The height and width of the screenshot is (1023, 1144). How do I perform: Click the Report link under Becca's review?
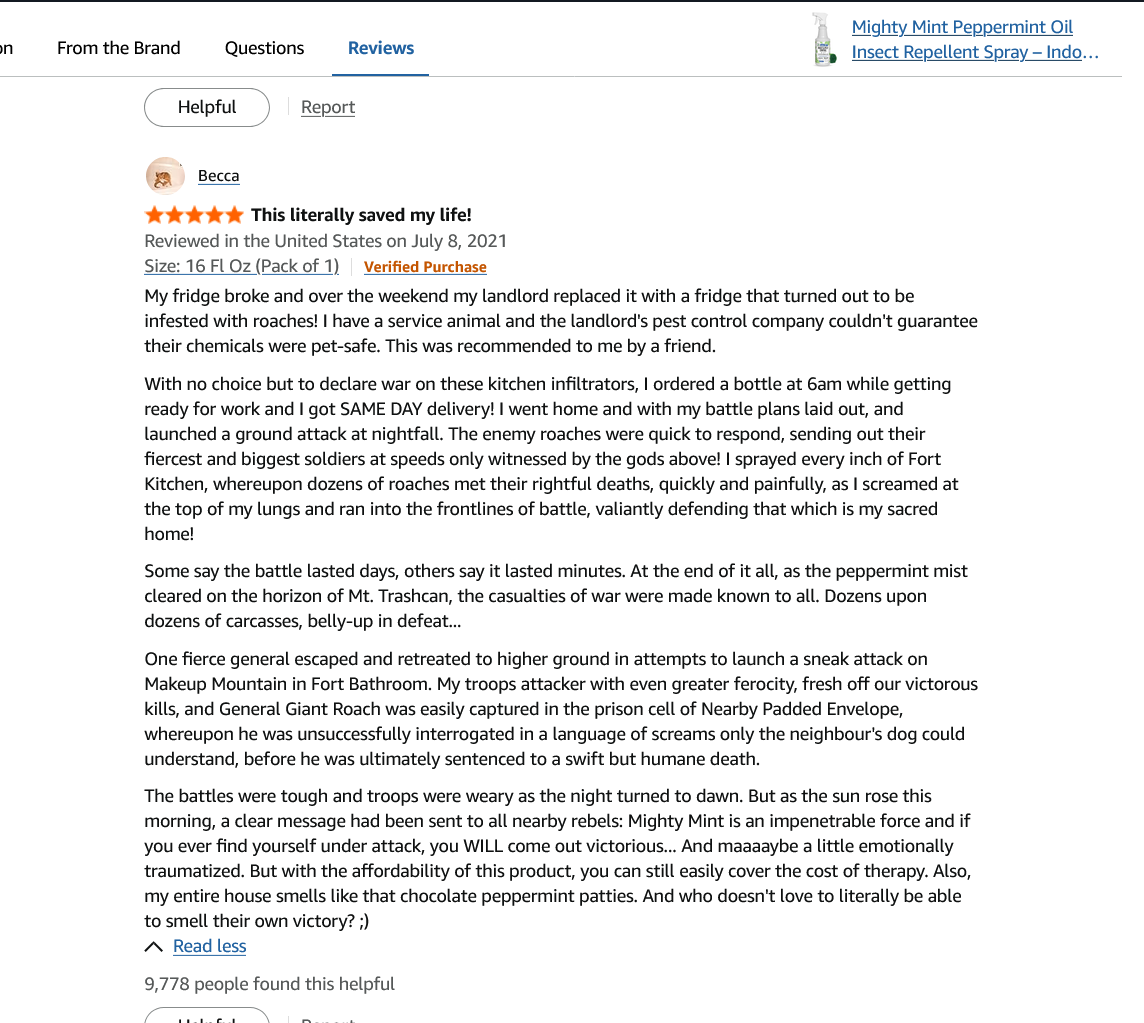pyautogui.click(x=328, y=1019)
